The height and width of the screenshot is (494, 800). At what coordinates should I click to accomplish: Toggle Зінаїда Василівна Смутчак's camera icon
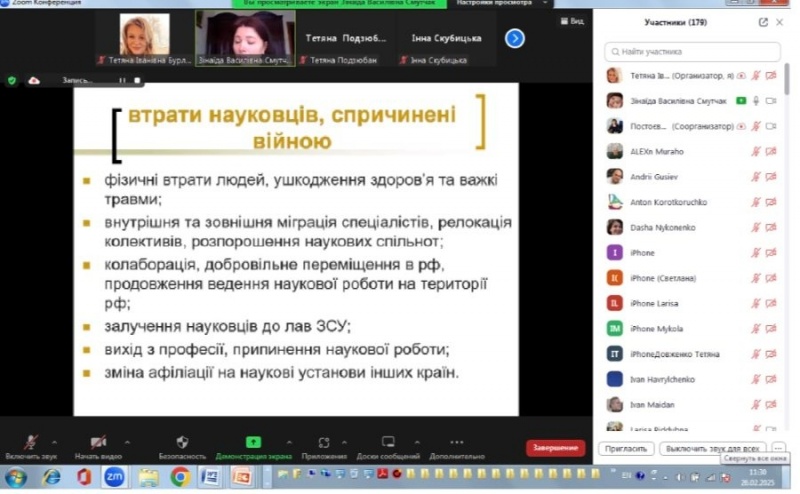point(771,101)
